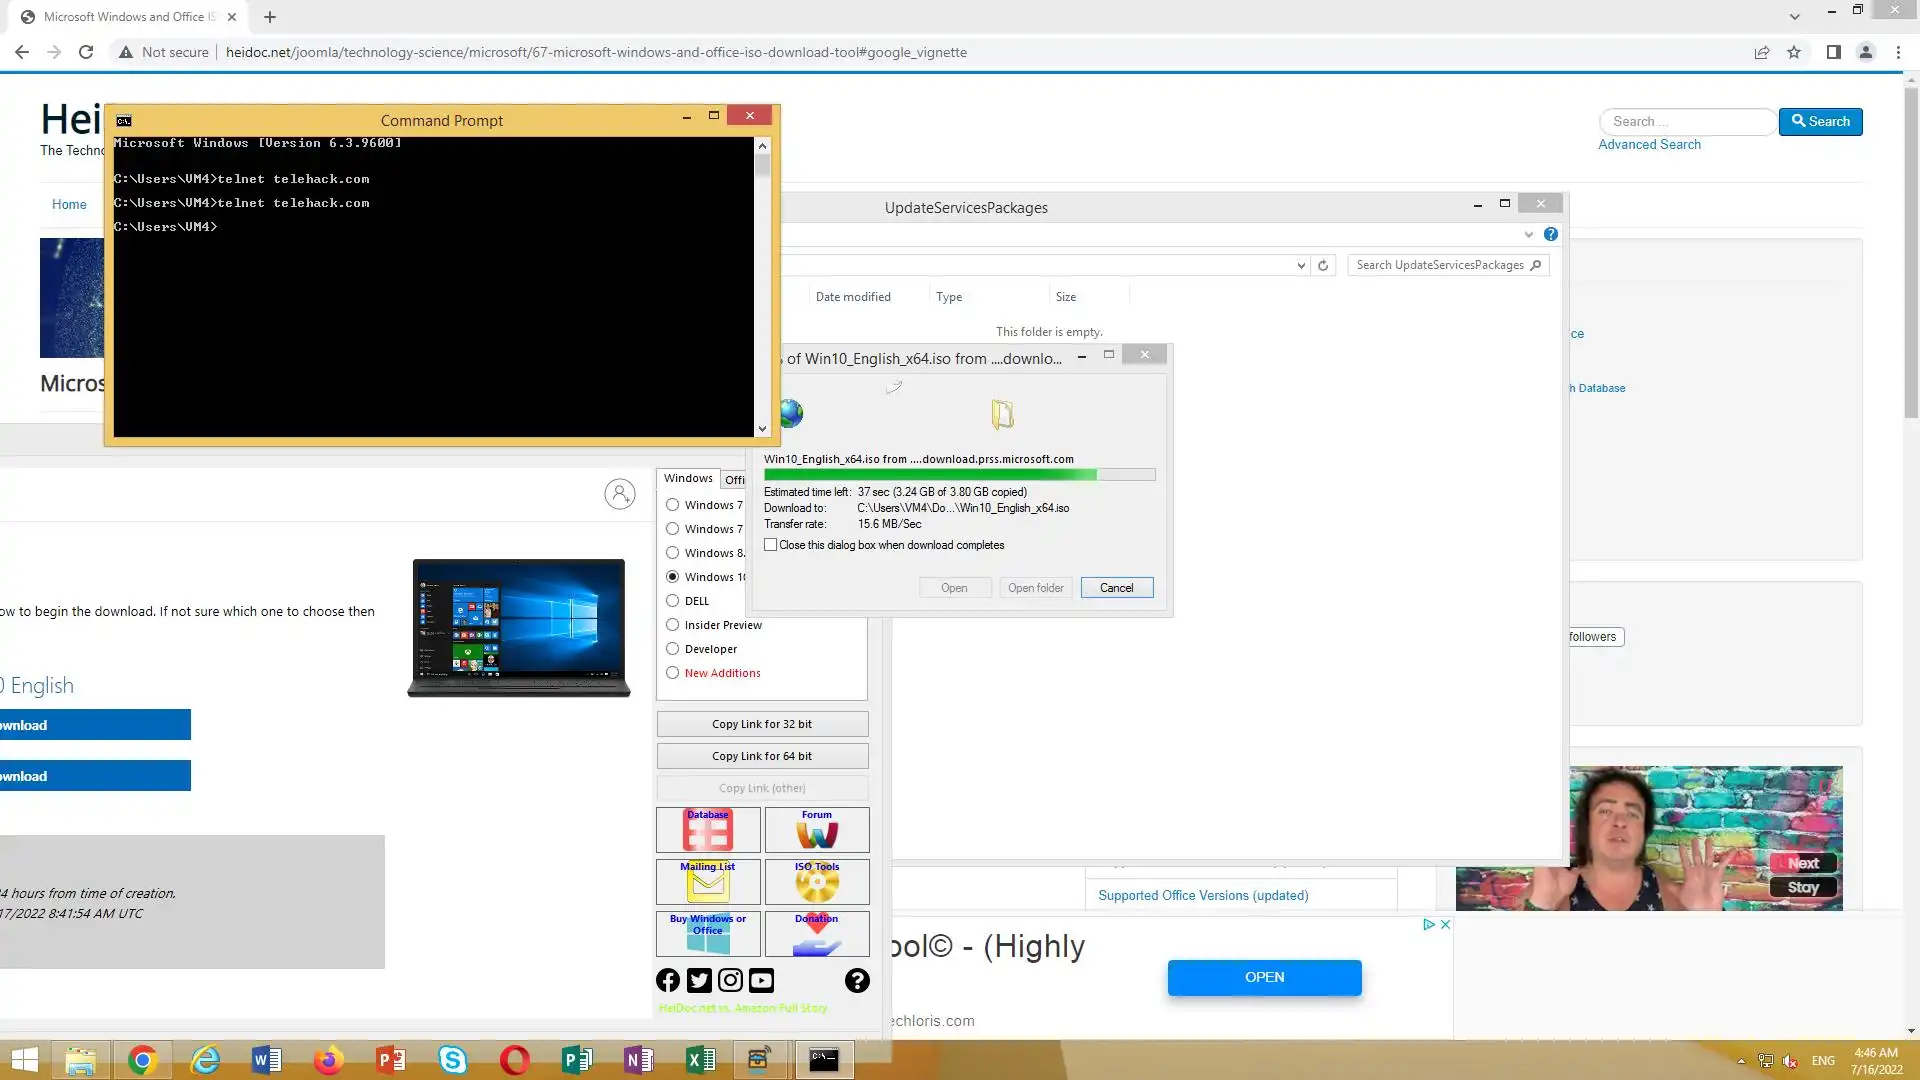Choose the Insider Preview radio button
This screenshot has height=1080, width=1920.
[673, 625]
